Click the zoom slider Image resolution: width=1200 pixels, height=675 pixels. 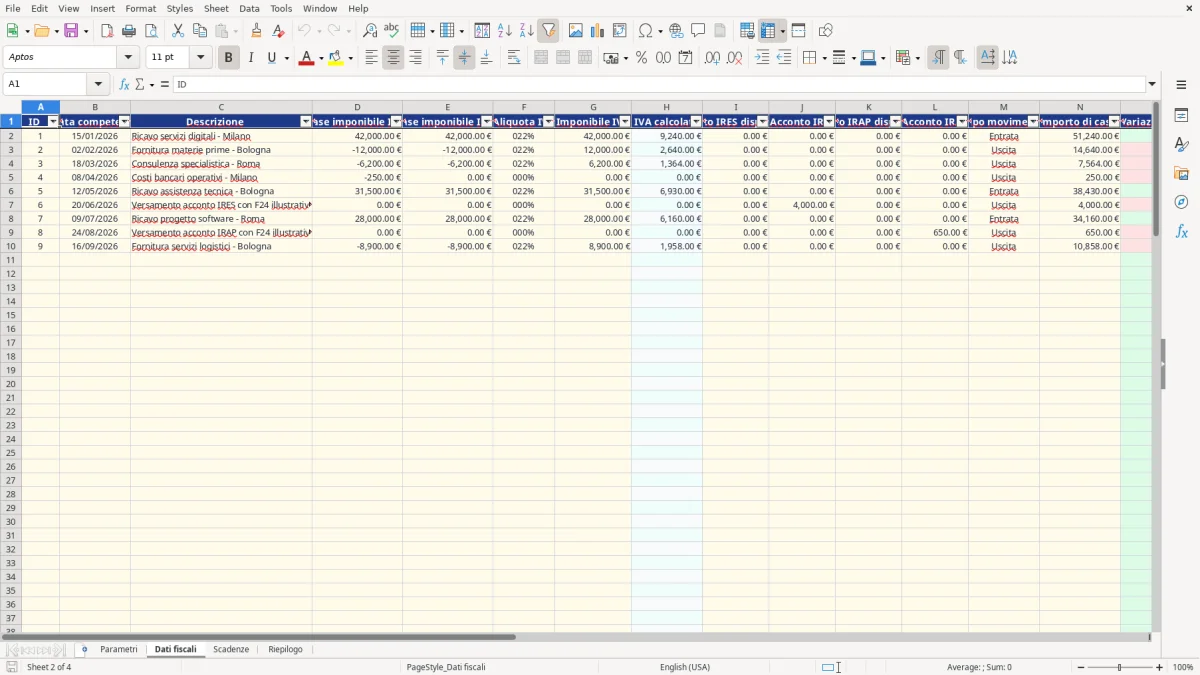(x=1119, y=667)
